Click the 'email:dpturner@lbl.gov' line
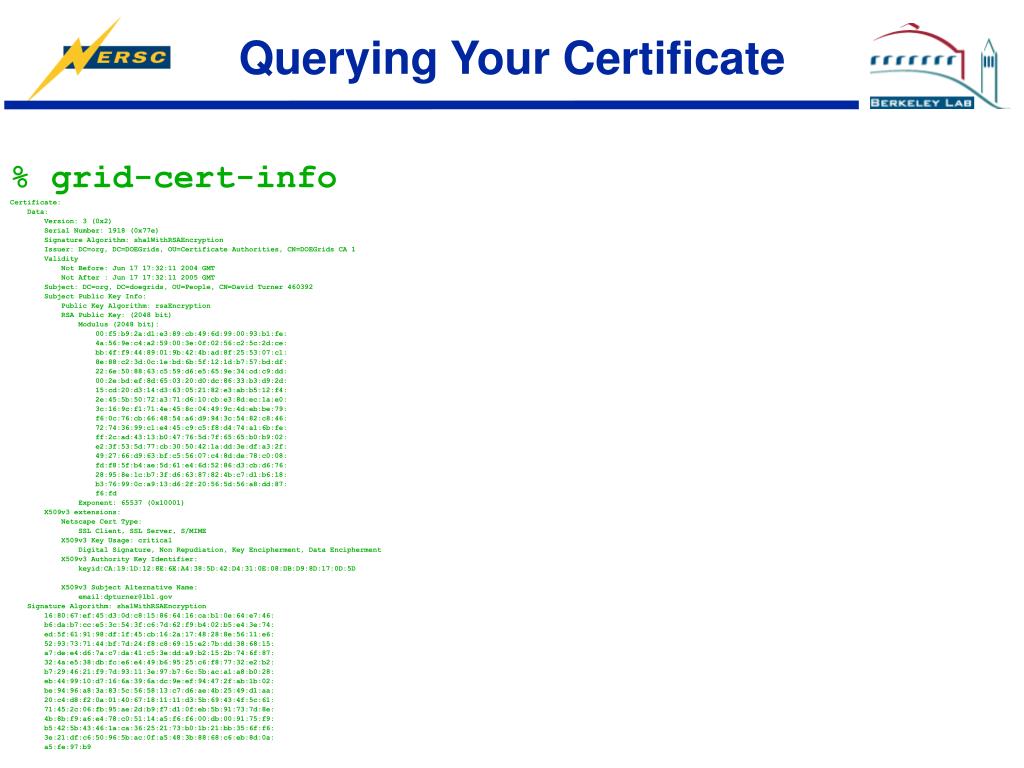 pos(125,597)
